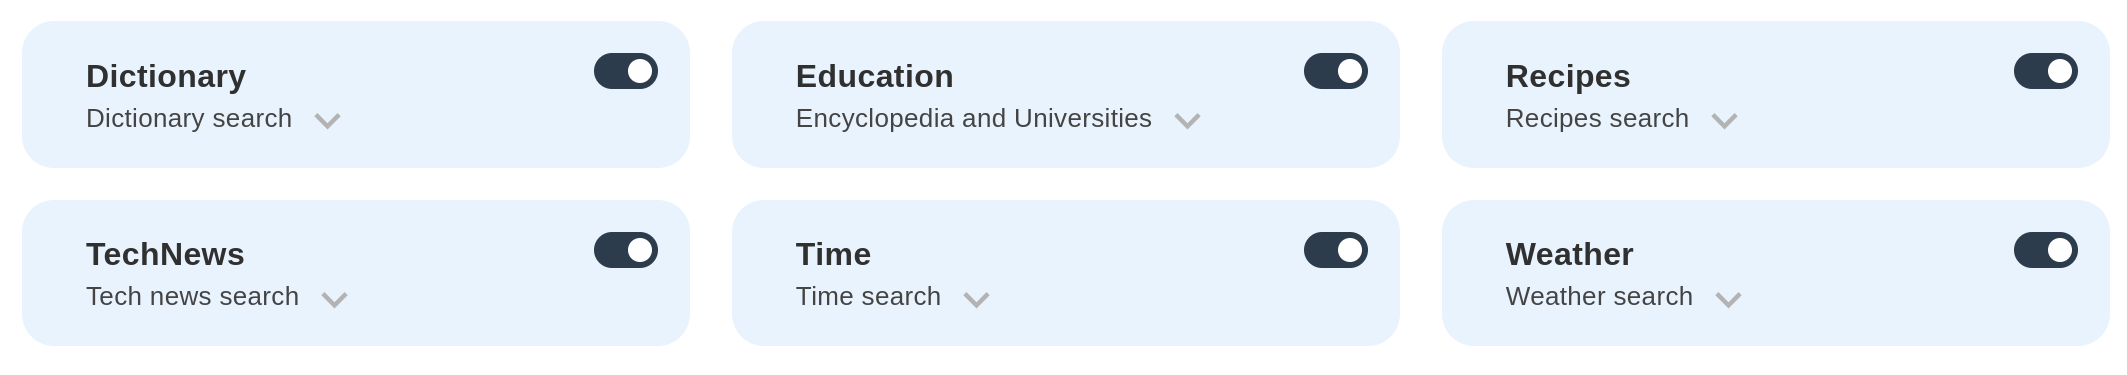This screenshot has height=375, width=2127.
Task: Turn off the Recipes switch
Action: (2046, 71)
